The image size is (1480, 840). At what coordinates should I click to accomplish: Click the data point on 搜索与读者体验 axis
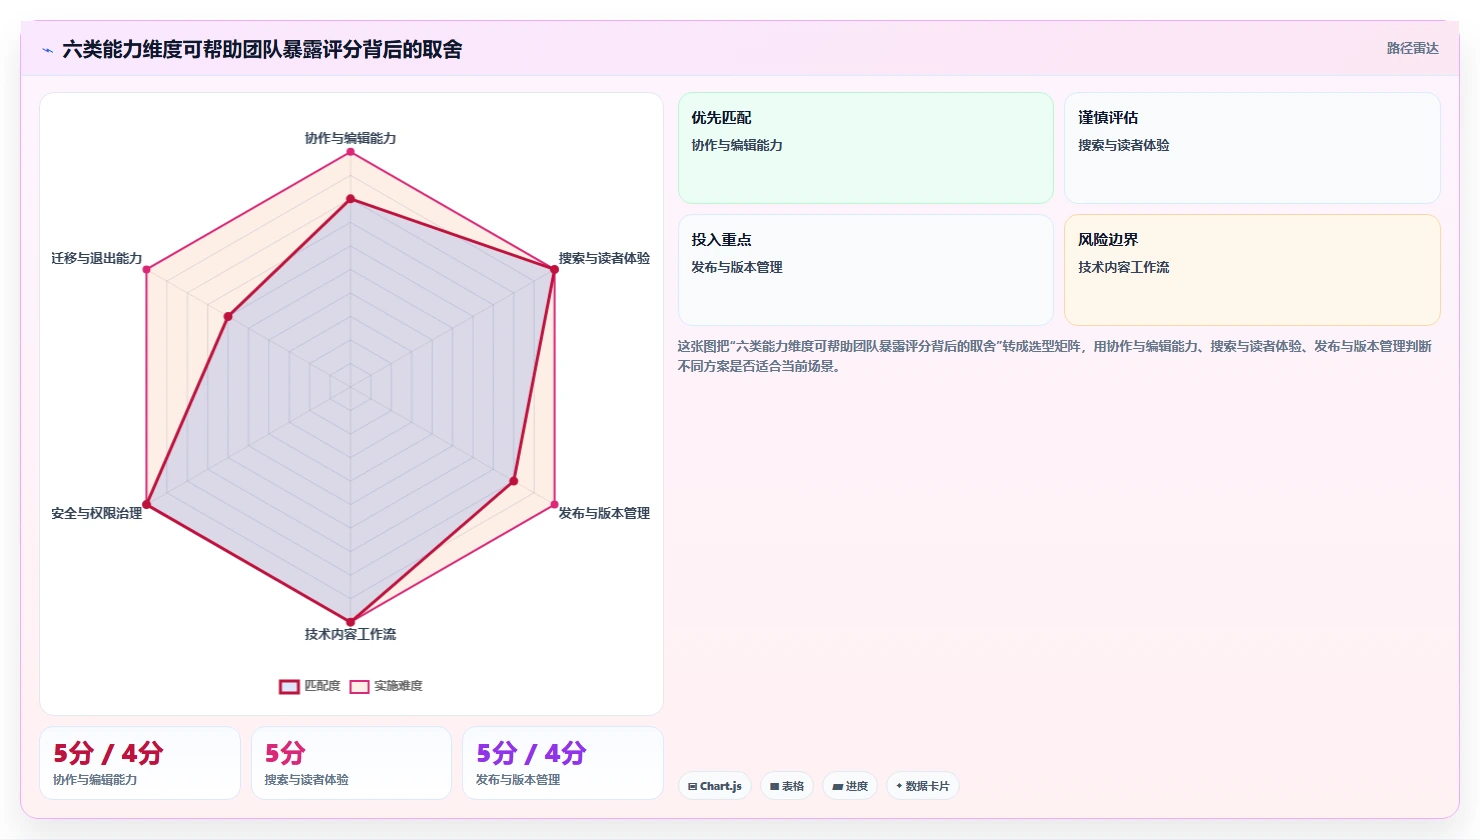(x=555, y=269)
